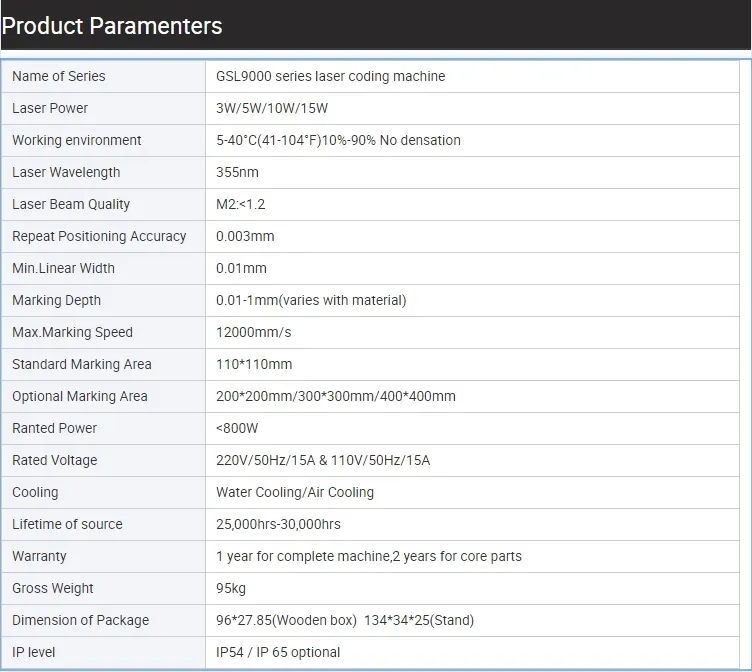Click the marking depth value 0.01-1mm

311,300
